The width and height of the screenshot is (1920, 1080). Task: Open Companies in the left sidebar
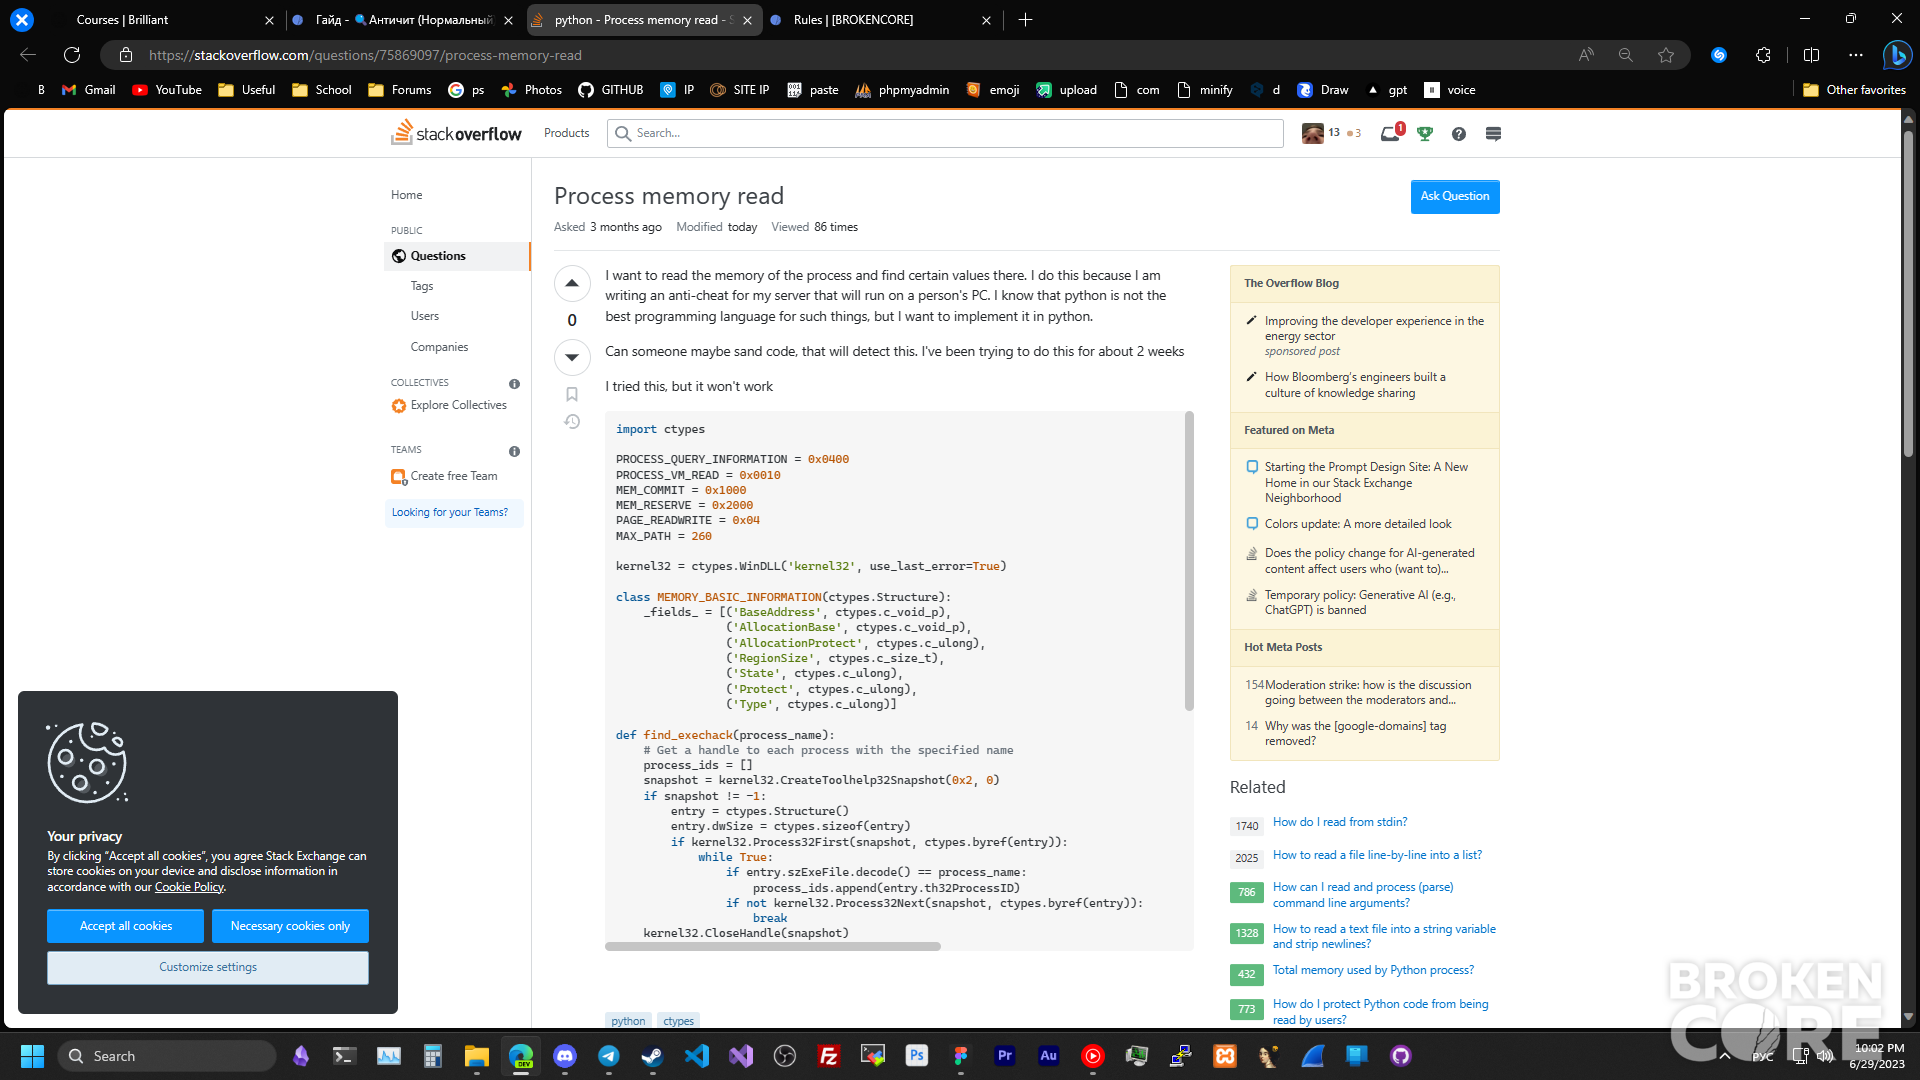(439, 347)
